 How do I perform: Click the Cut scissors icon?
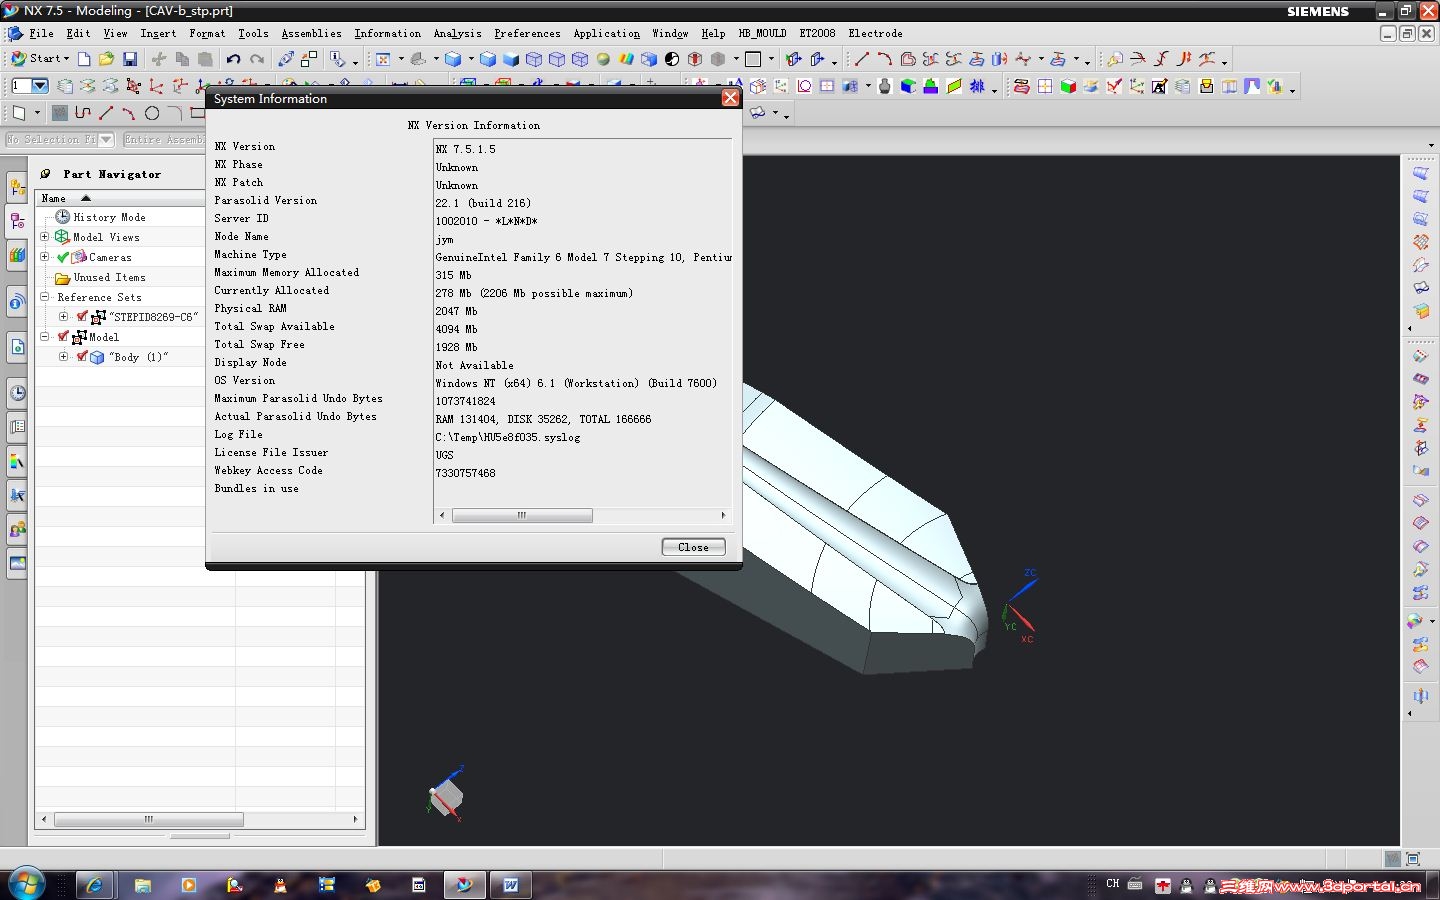(158, 59)
